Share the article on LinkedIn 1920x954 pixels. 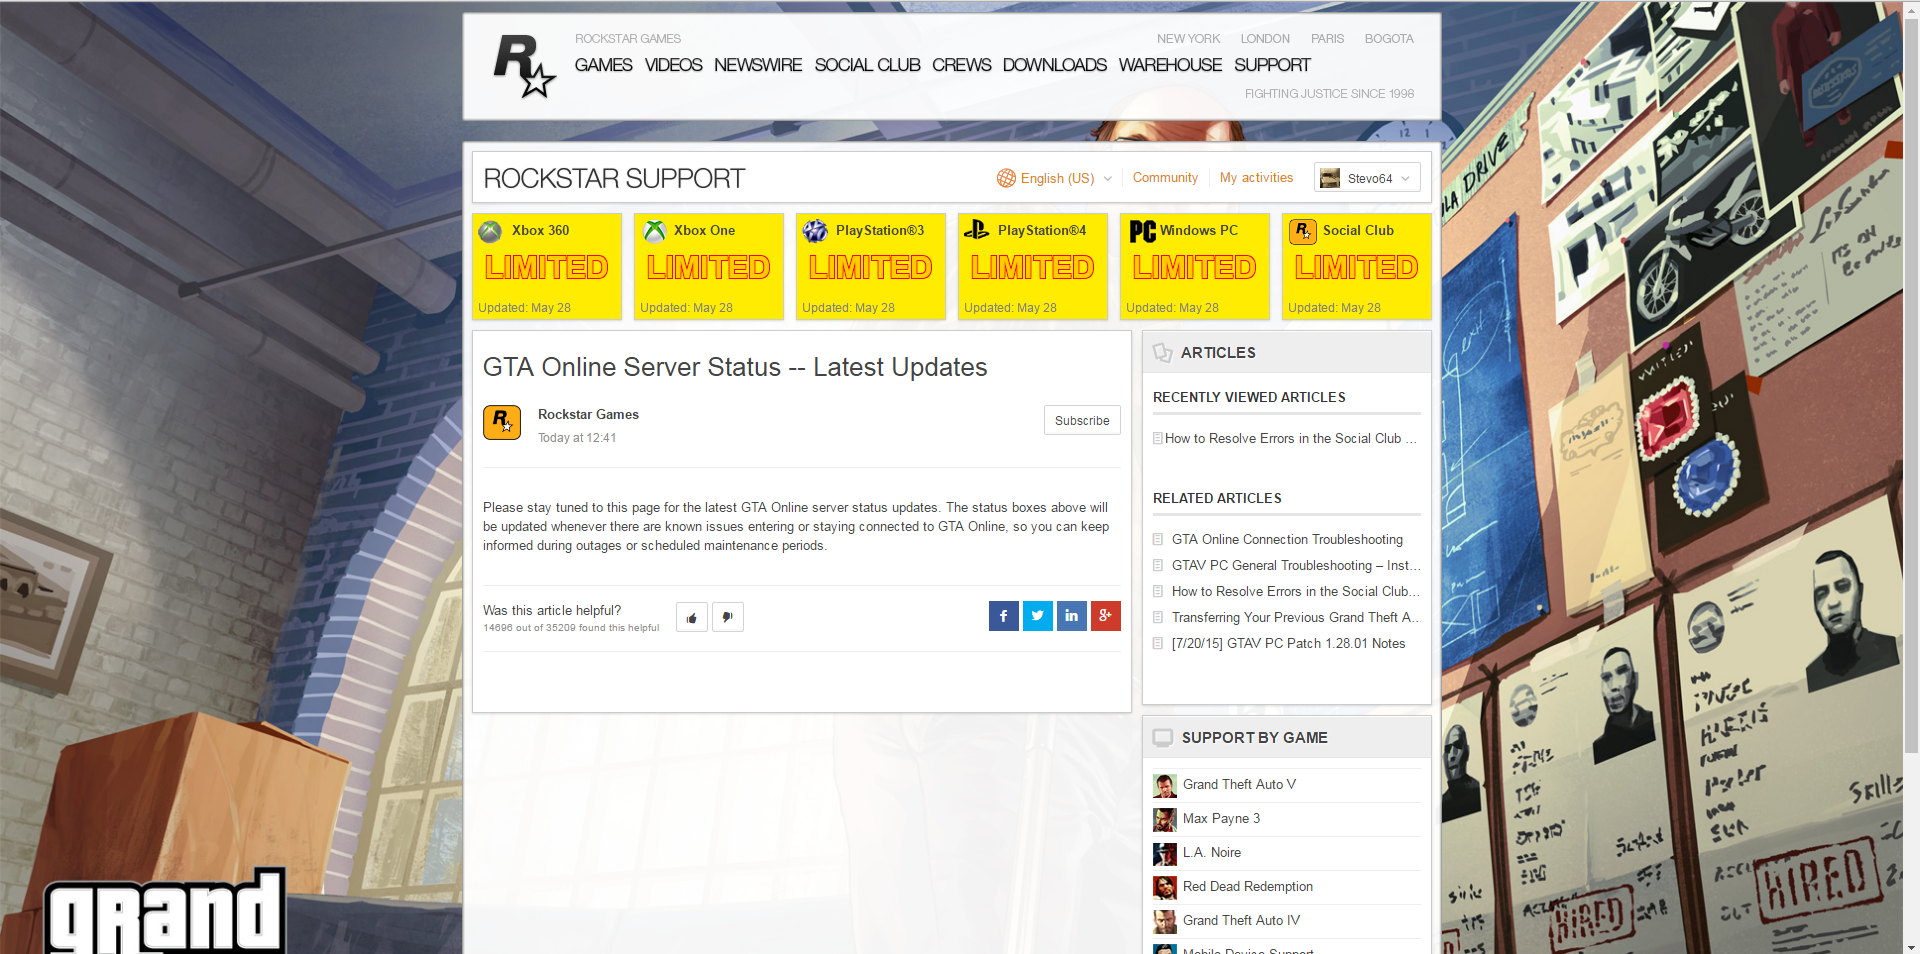coord(1072,616)
